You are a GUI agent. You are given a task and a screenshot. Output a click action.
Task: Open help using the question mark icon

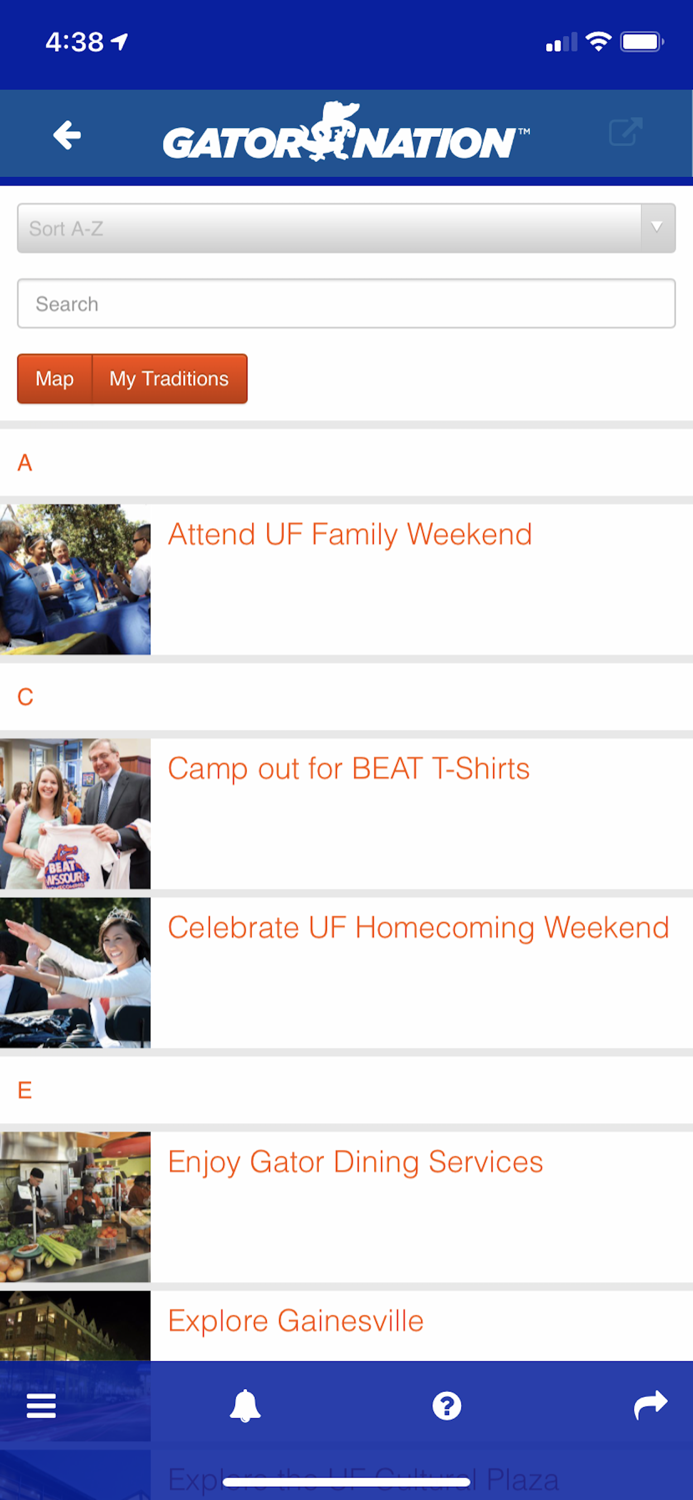click(446, 1405)
